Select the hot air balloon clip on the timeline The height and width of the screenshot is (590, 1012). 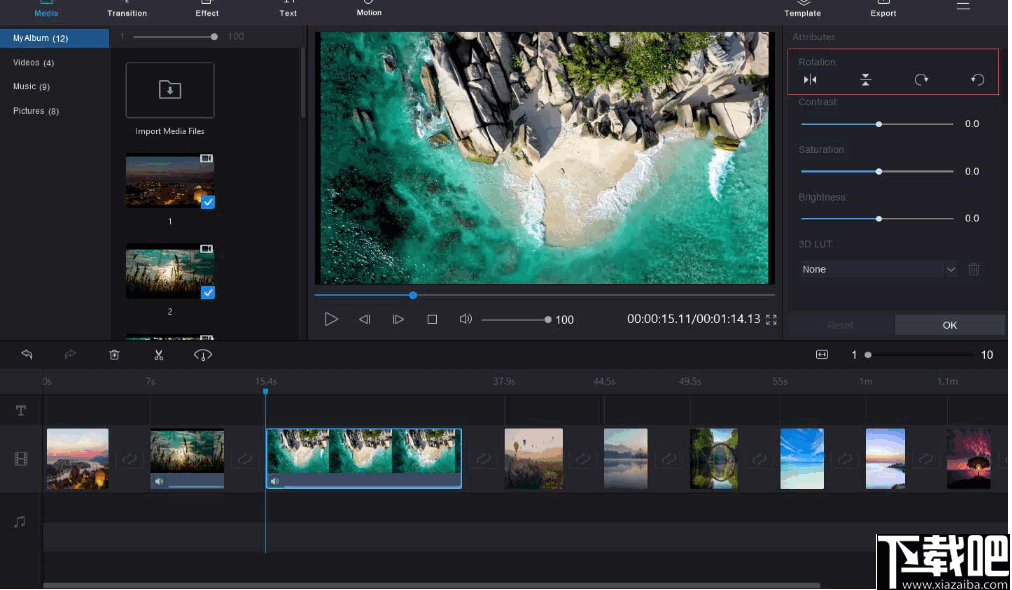534,458
